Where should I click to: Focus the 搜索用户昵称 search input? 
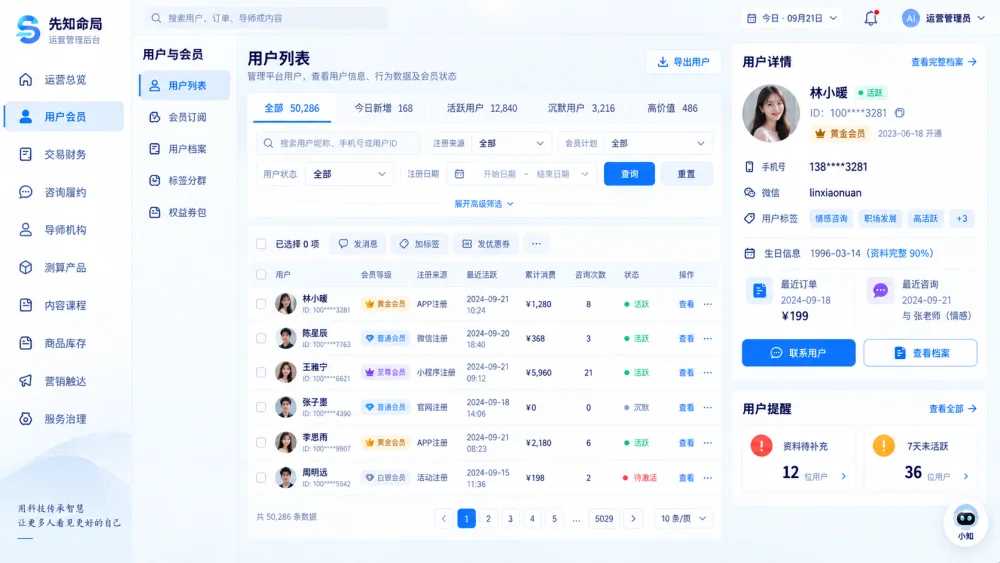click(338, 143)
